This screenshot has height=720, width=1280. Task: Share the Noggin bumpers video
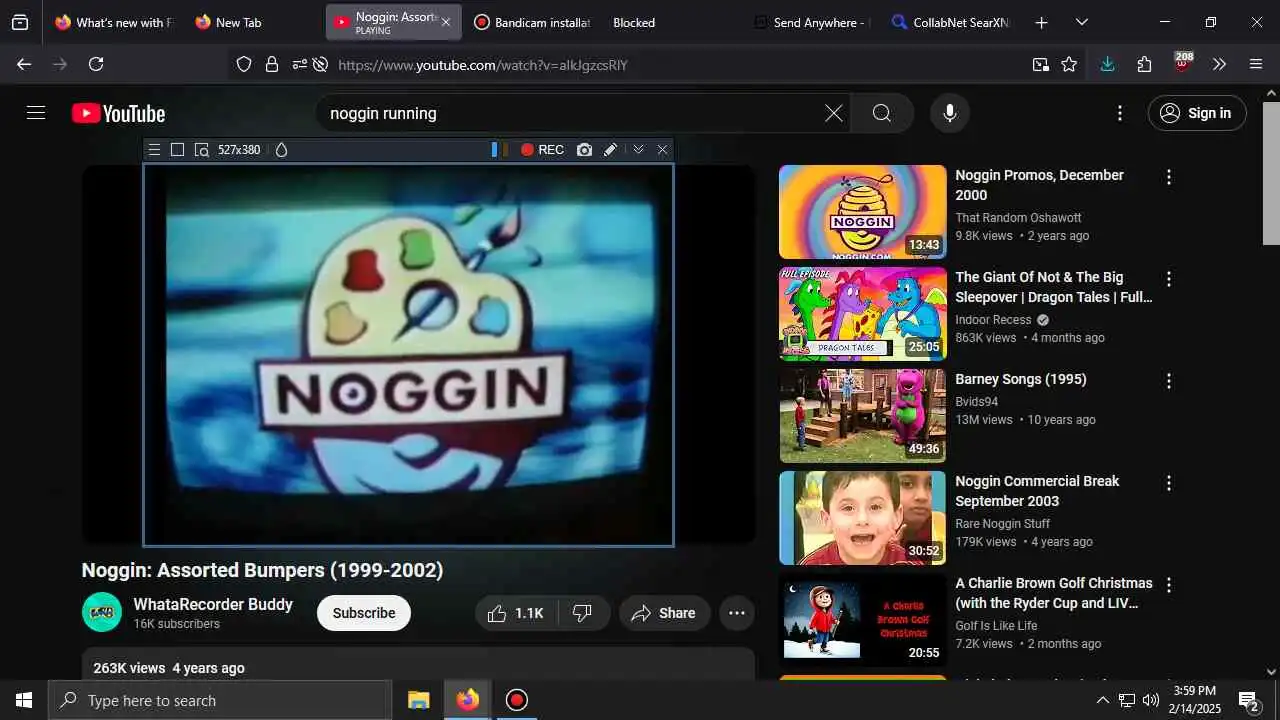click(664, 613)
